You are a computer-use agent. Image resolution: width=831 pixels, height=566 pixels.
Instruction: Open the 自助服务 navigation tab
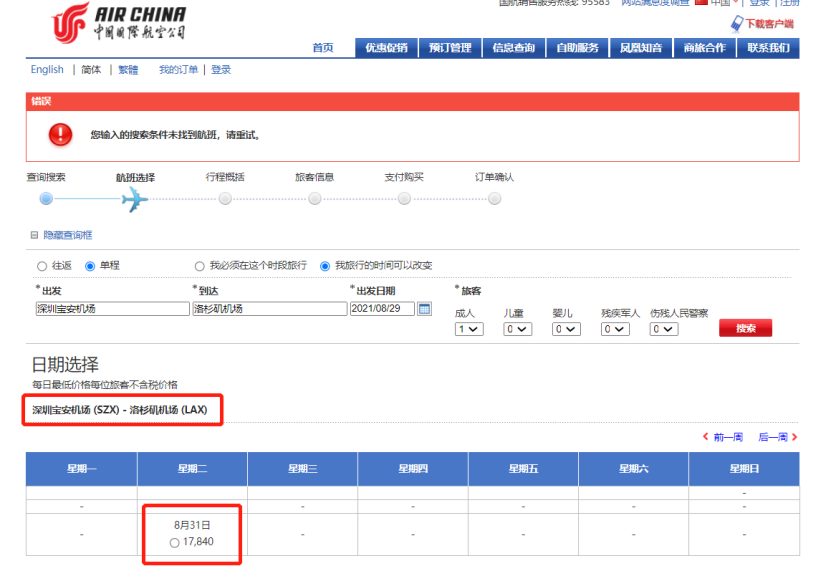577,48
